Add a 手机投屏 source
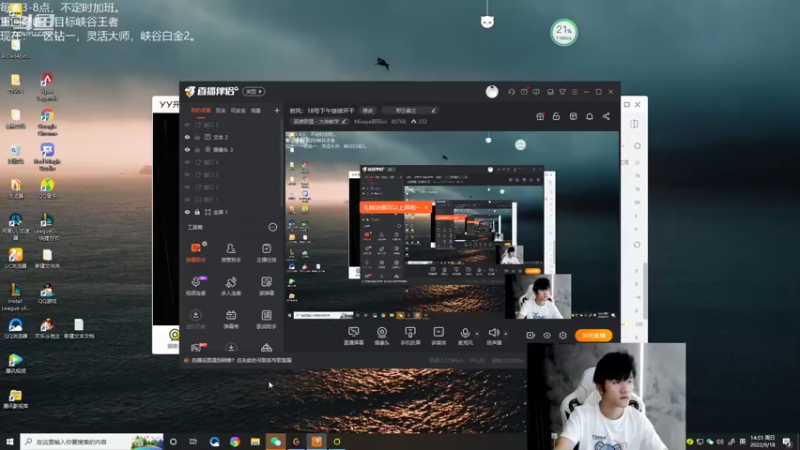 tap(410, 336)
